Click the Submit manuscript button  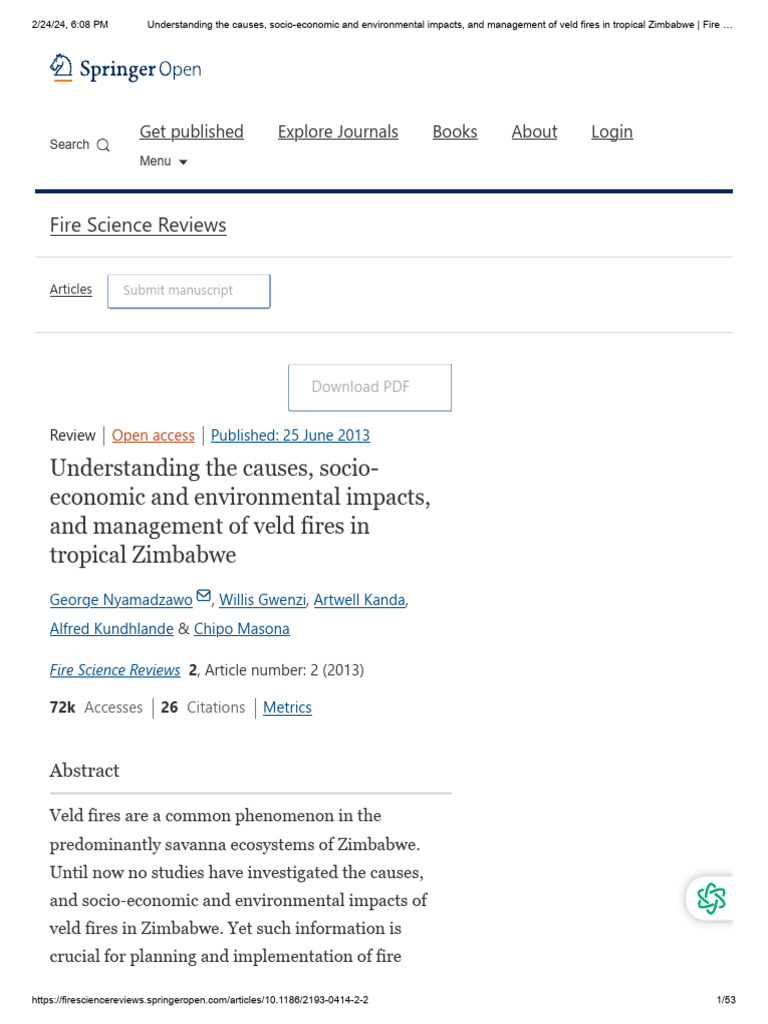(189, 291)
